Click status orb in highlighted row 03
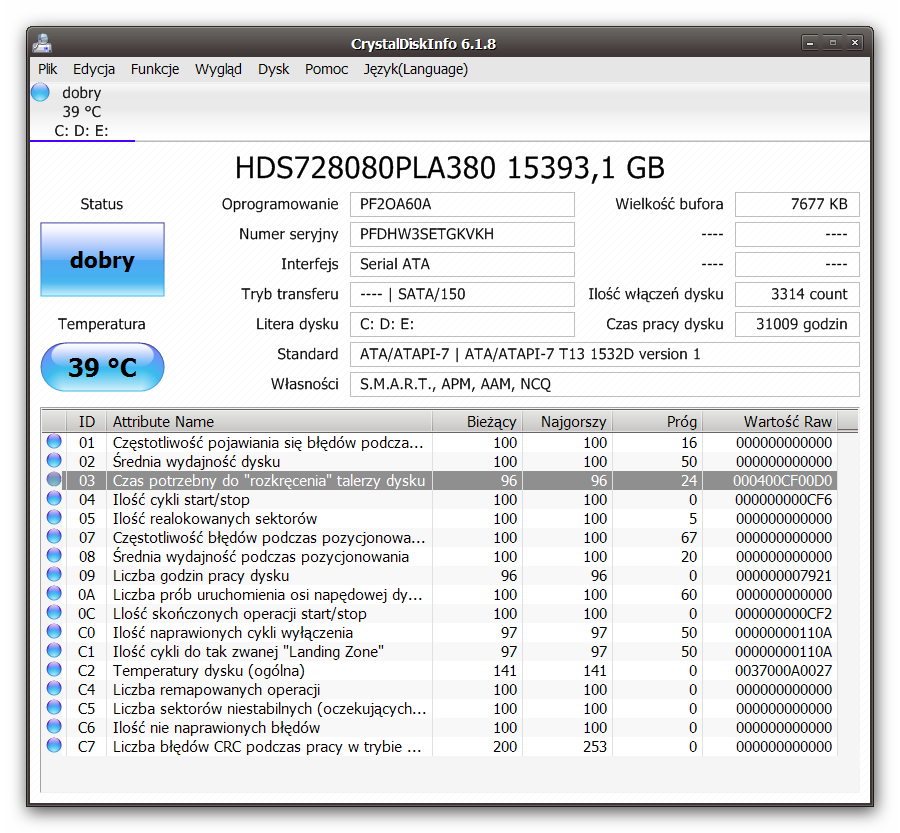The height and width of the screenshot is (833, 900). point(54,479)
